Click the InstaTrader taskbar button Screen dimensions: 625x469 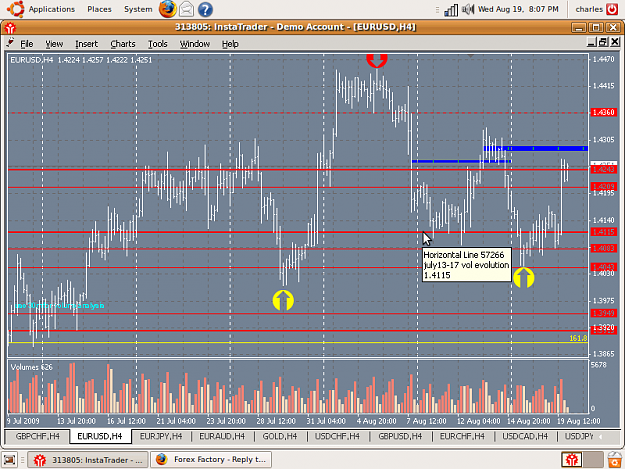[88, 460]
